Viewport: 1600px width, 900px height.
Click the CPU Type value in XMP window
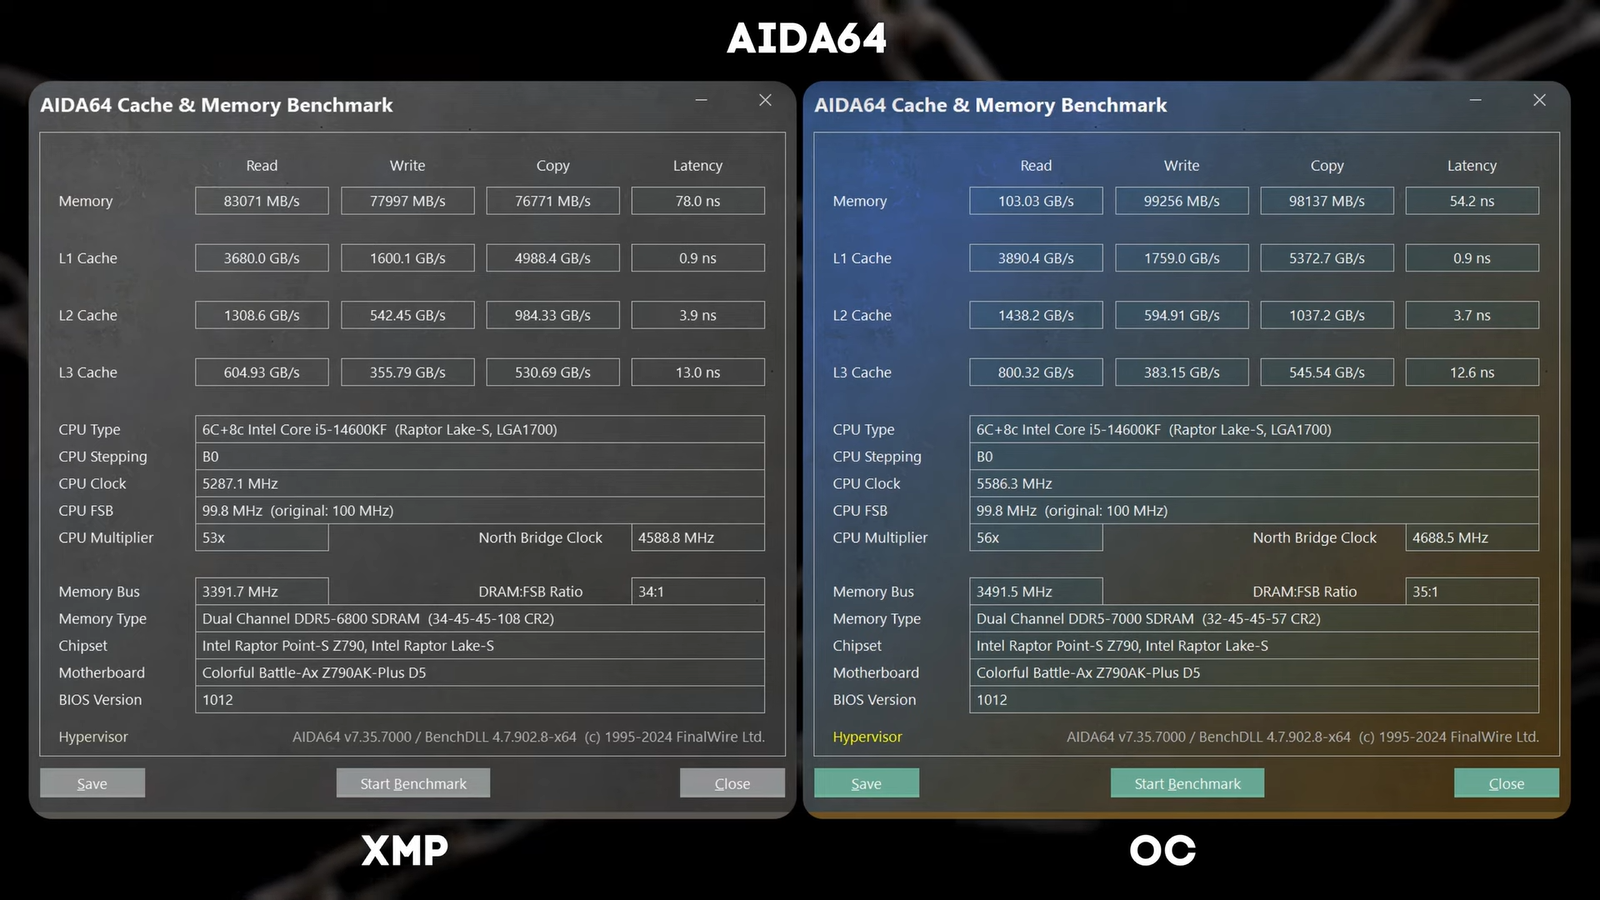[480, 430]
